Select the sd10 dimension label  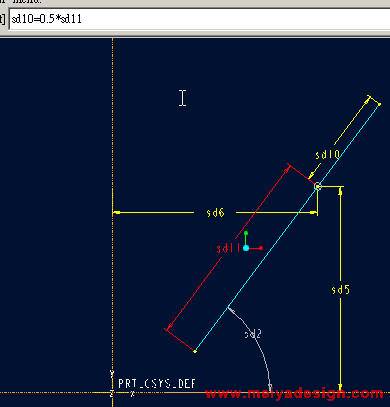[x=327, y=154]
